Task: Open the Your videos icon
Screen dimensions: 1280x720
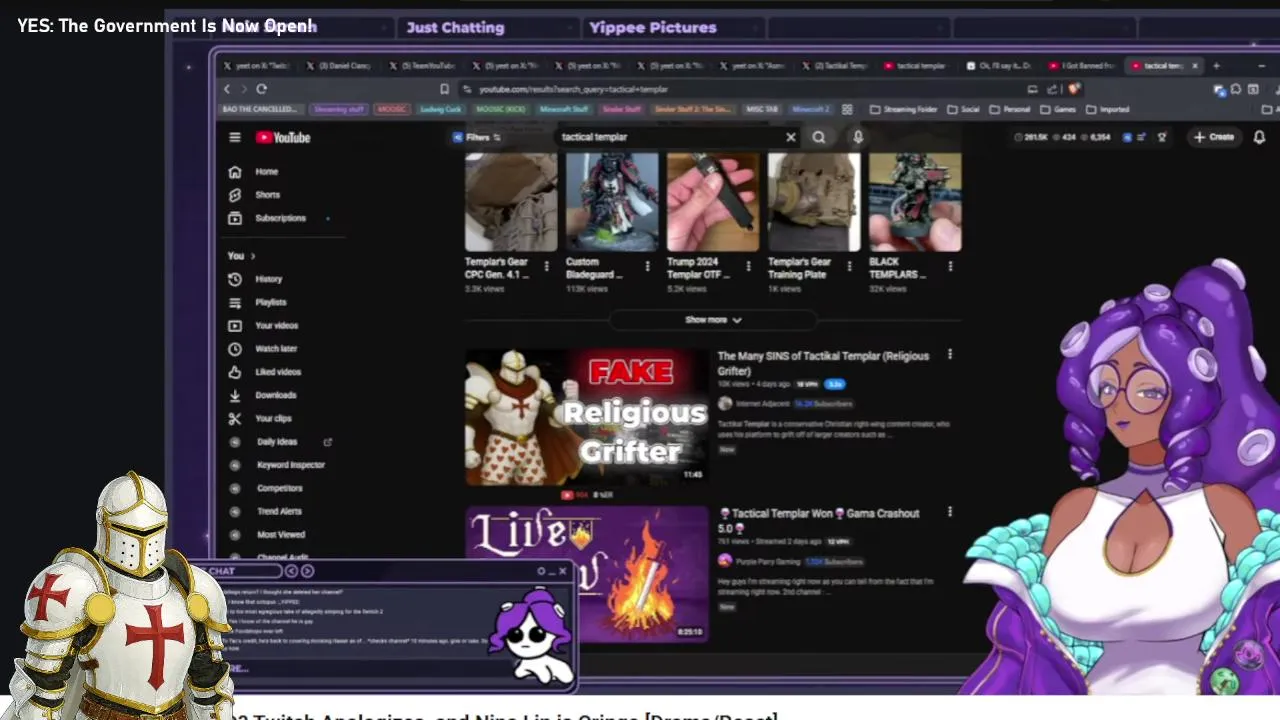Action: pyautogui.click(x=235, y=326)
